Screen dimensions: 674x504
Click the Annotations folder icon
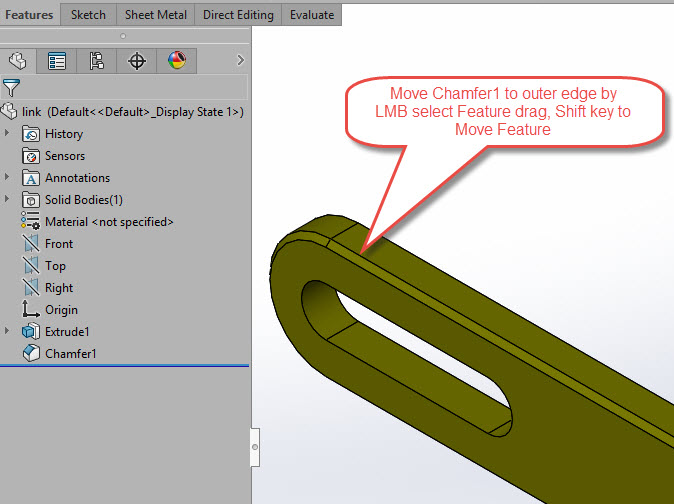(31, 178)
